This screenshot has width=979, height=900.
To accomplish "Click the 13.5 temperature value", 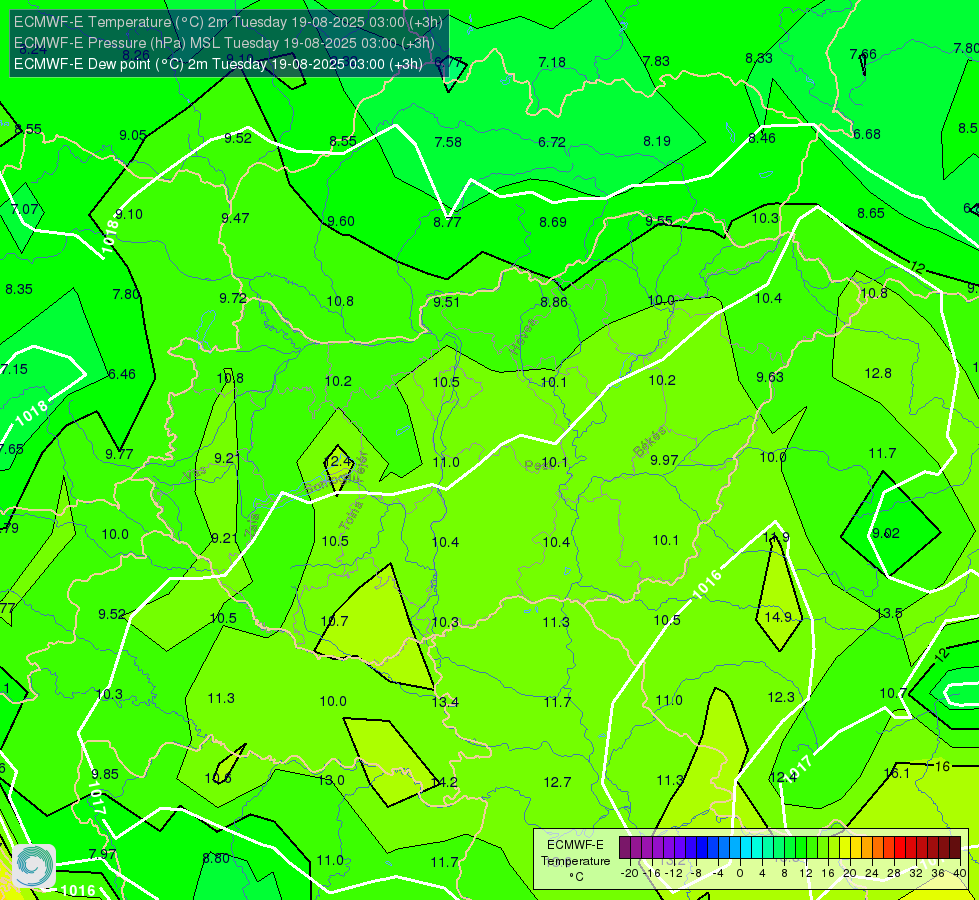I will pyautogui.click(x=889, y=613).
